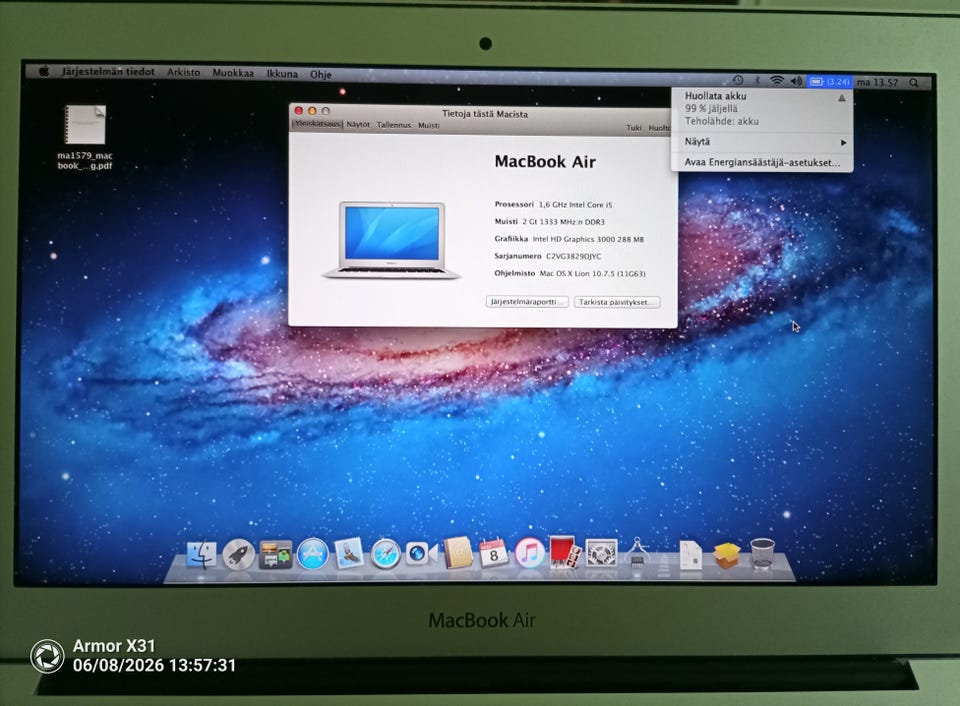Switch to the Muisti tab
The width and height of the screenshot is (960, 706).
(x=429, y=126)
